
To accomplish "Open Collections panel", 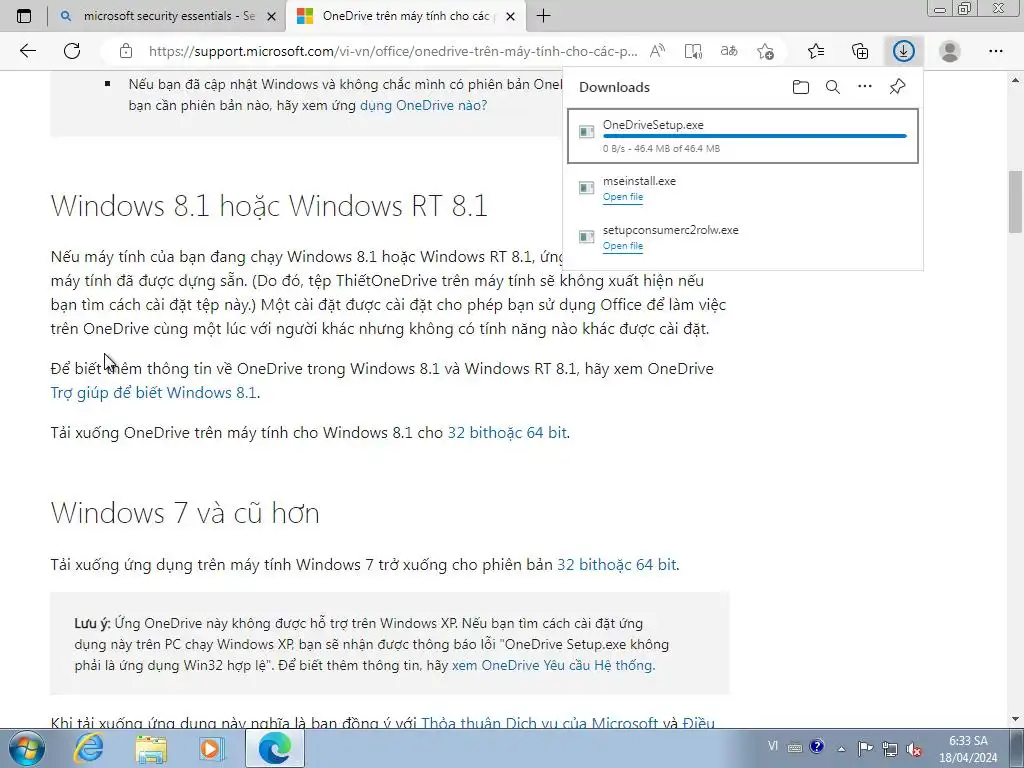I will pyautogui.click(x=860, y=51).
